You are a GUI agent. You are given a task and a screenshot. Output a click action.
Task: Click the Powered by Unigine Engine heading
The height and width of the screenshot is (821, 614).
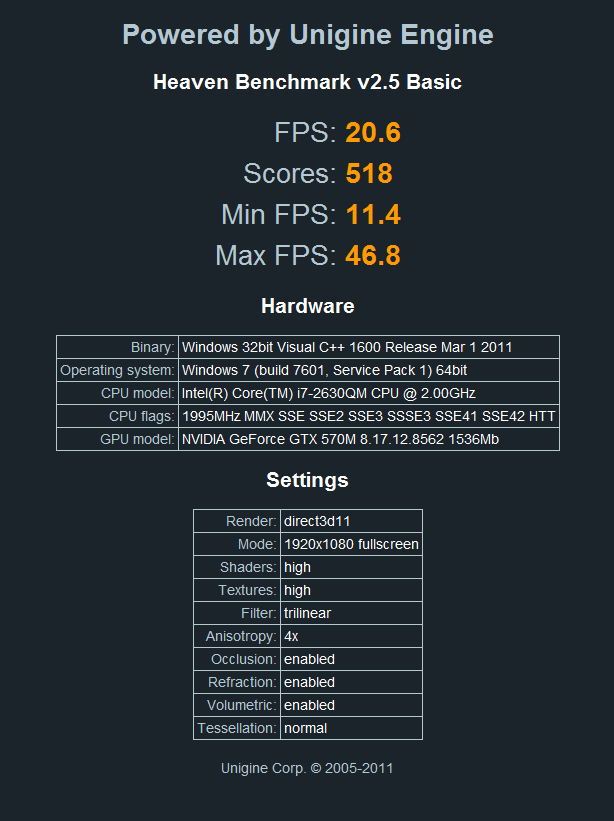coord(307,35)
